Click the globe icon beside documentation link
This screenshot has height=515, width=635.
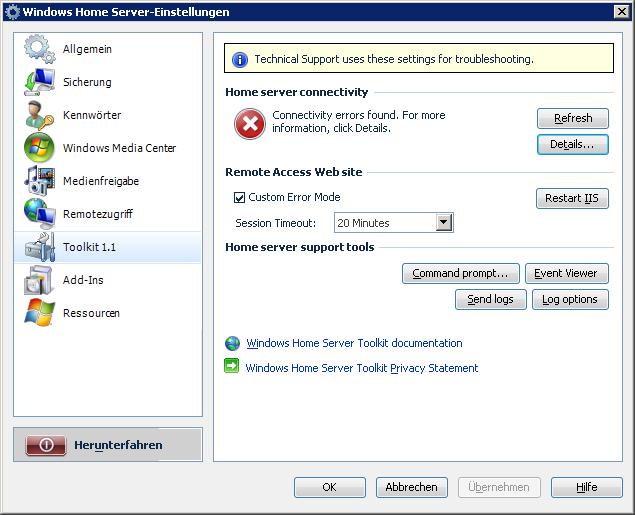tap(232, 343)
